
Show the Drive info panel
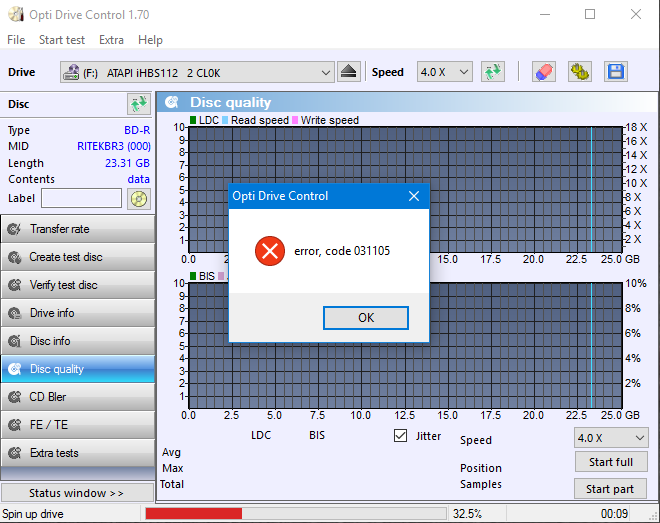78,313
